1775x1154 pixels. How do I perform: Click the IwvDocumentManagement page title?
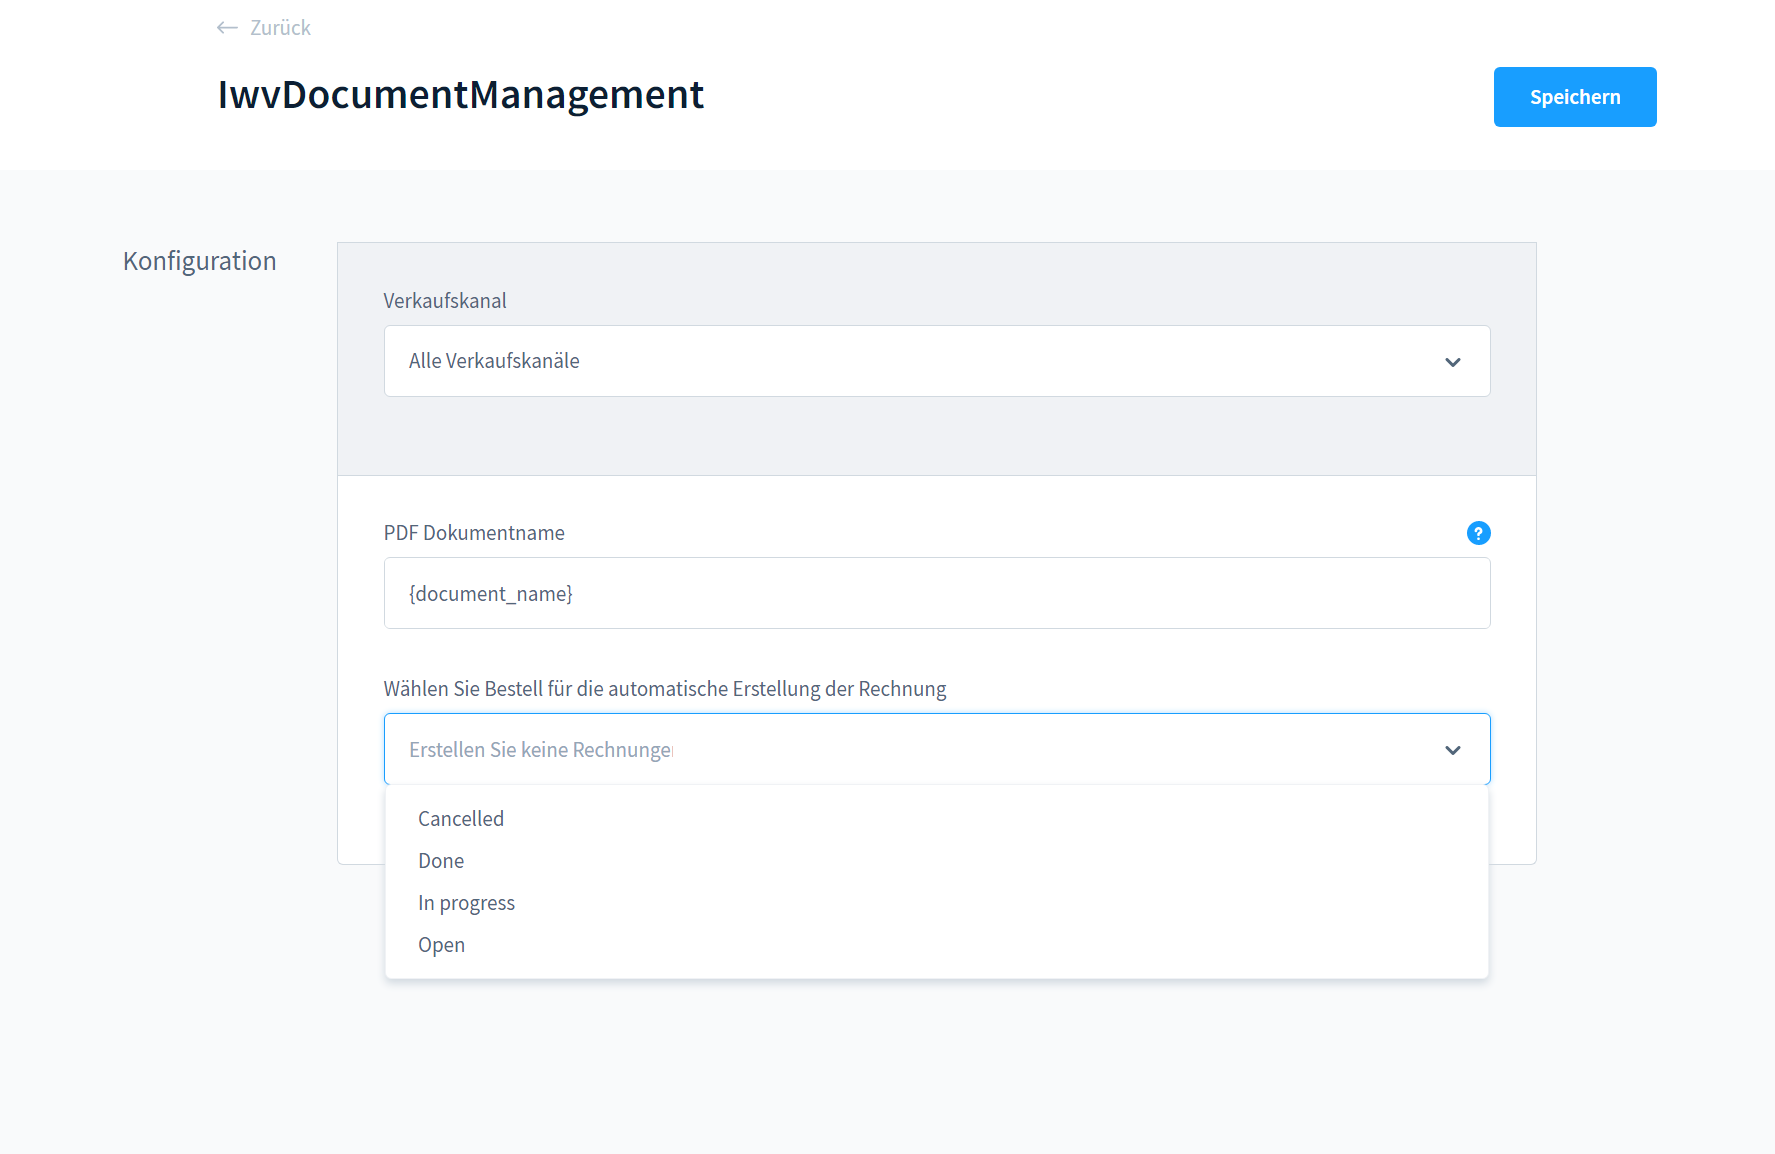(461, 95)
